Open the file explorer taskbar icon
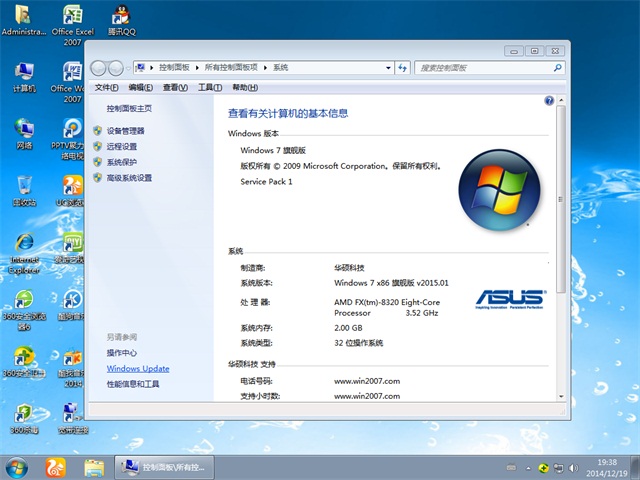Screen dimensions: 640x480 tap(94, 467)
